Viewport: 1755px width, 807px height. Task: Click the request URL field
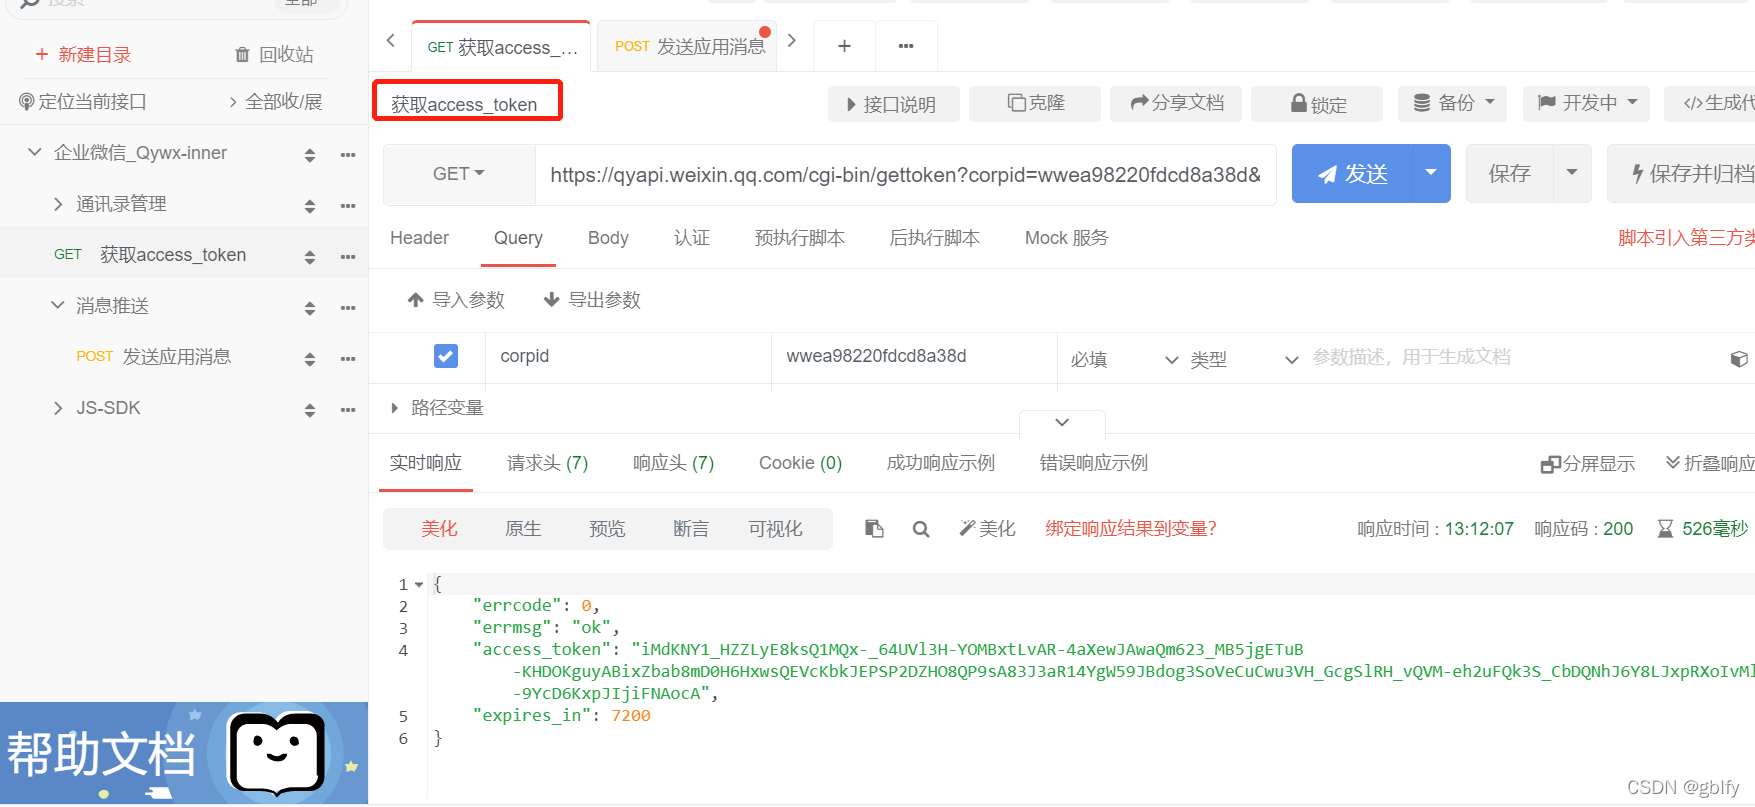[x=905, y=175]
